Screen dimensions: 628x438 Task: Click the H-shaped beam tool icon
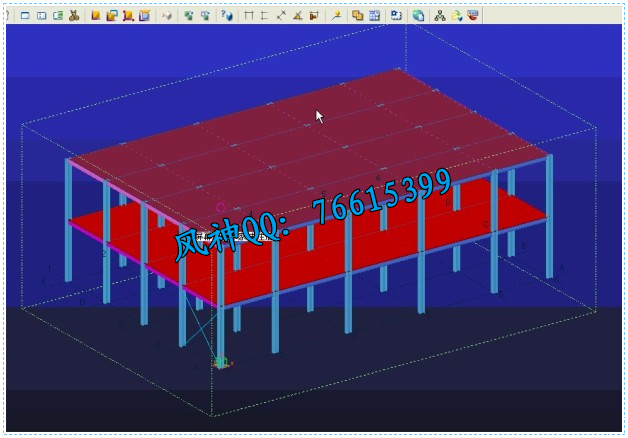click(249, 16)
